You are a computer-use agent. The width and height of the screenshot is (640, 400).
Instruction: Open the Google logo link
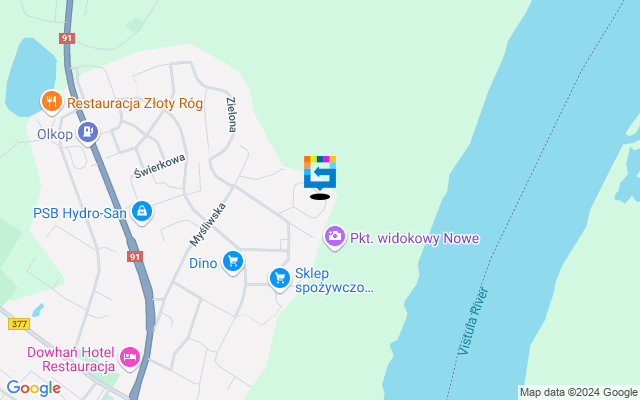34,388
